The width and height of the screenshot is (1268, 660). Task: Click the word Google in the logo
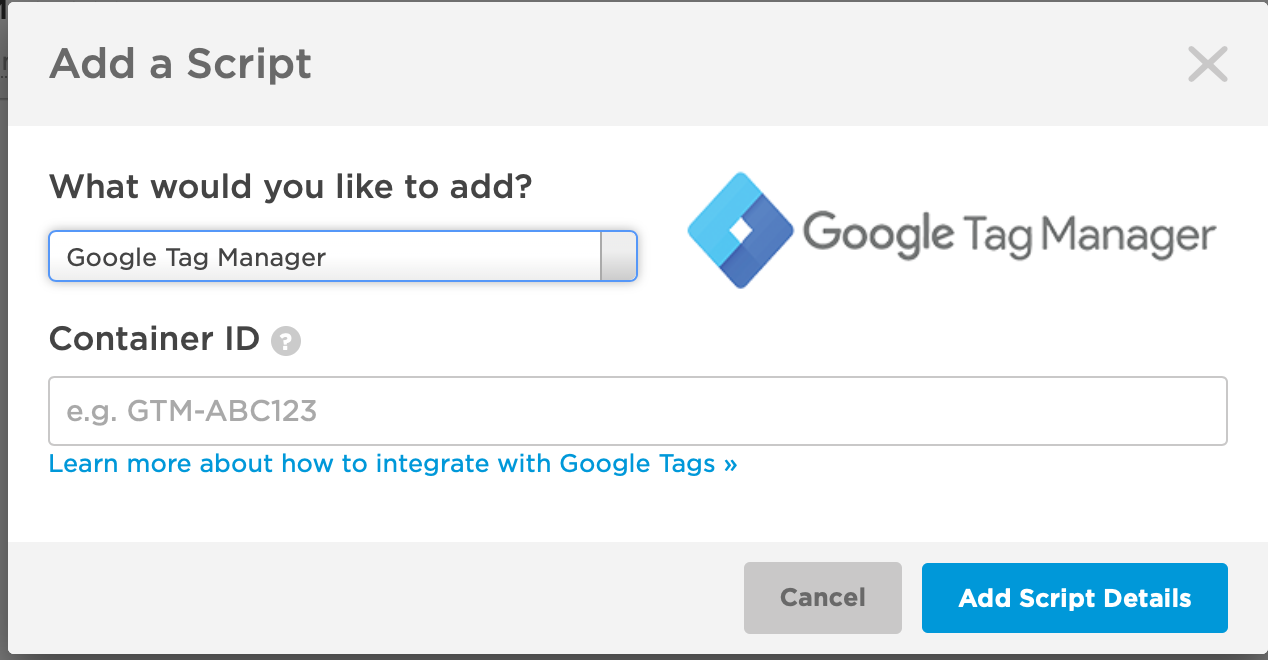tap(879, 234)
